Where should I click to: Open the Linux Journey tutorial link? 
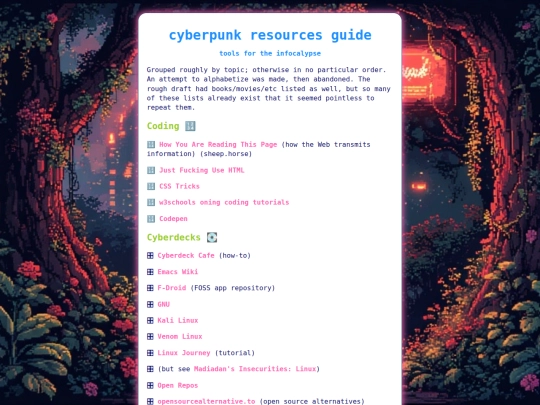pos(184,353)
